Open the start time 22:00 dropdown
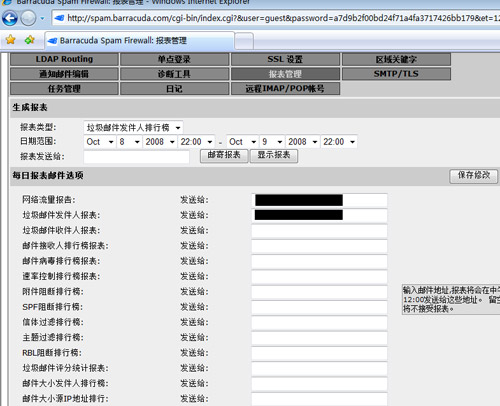This screenshot has height=406, width=500. (x=196, y=142)
